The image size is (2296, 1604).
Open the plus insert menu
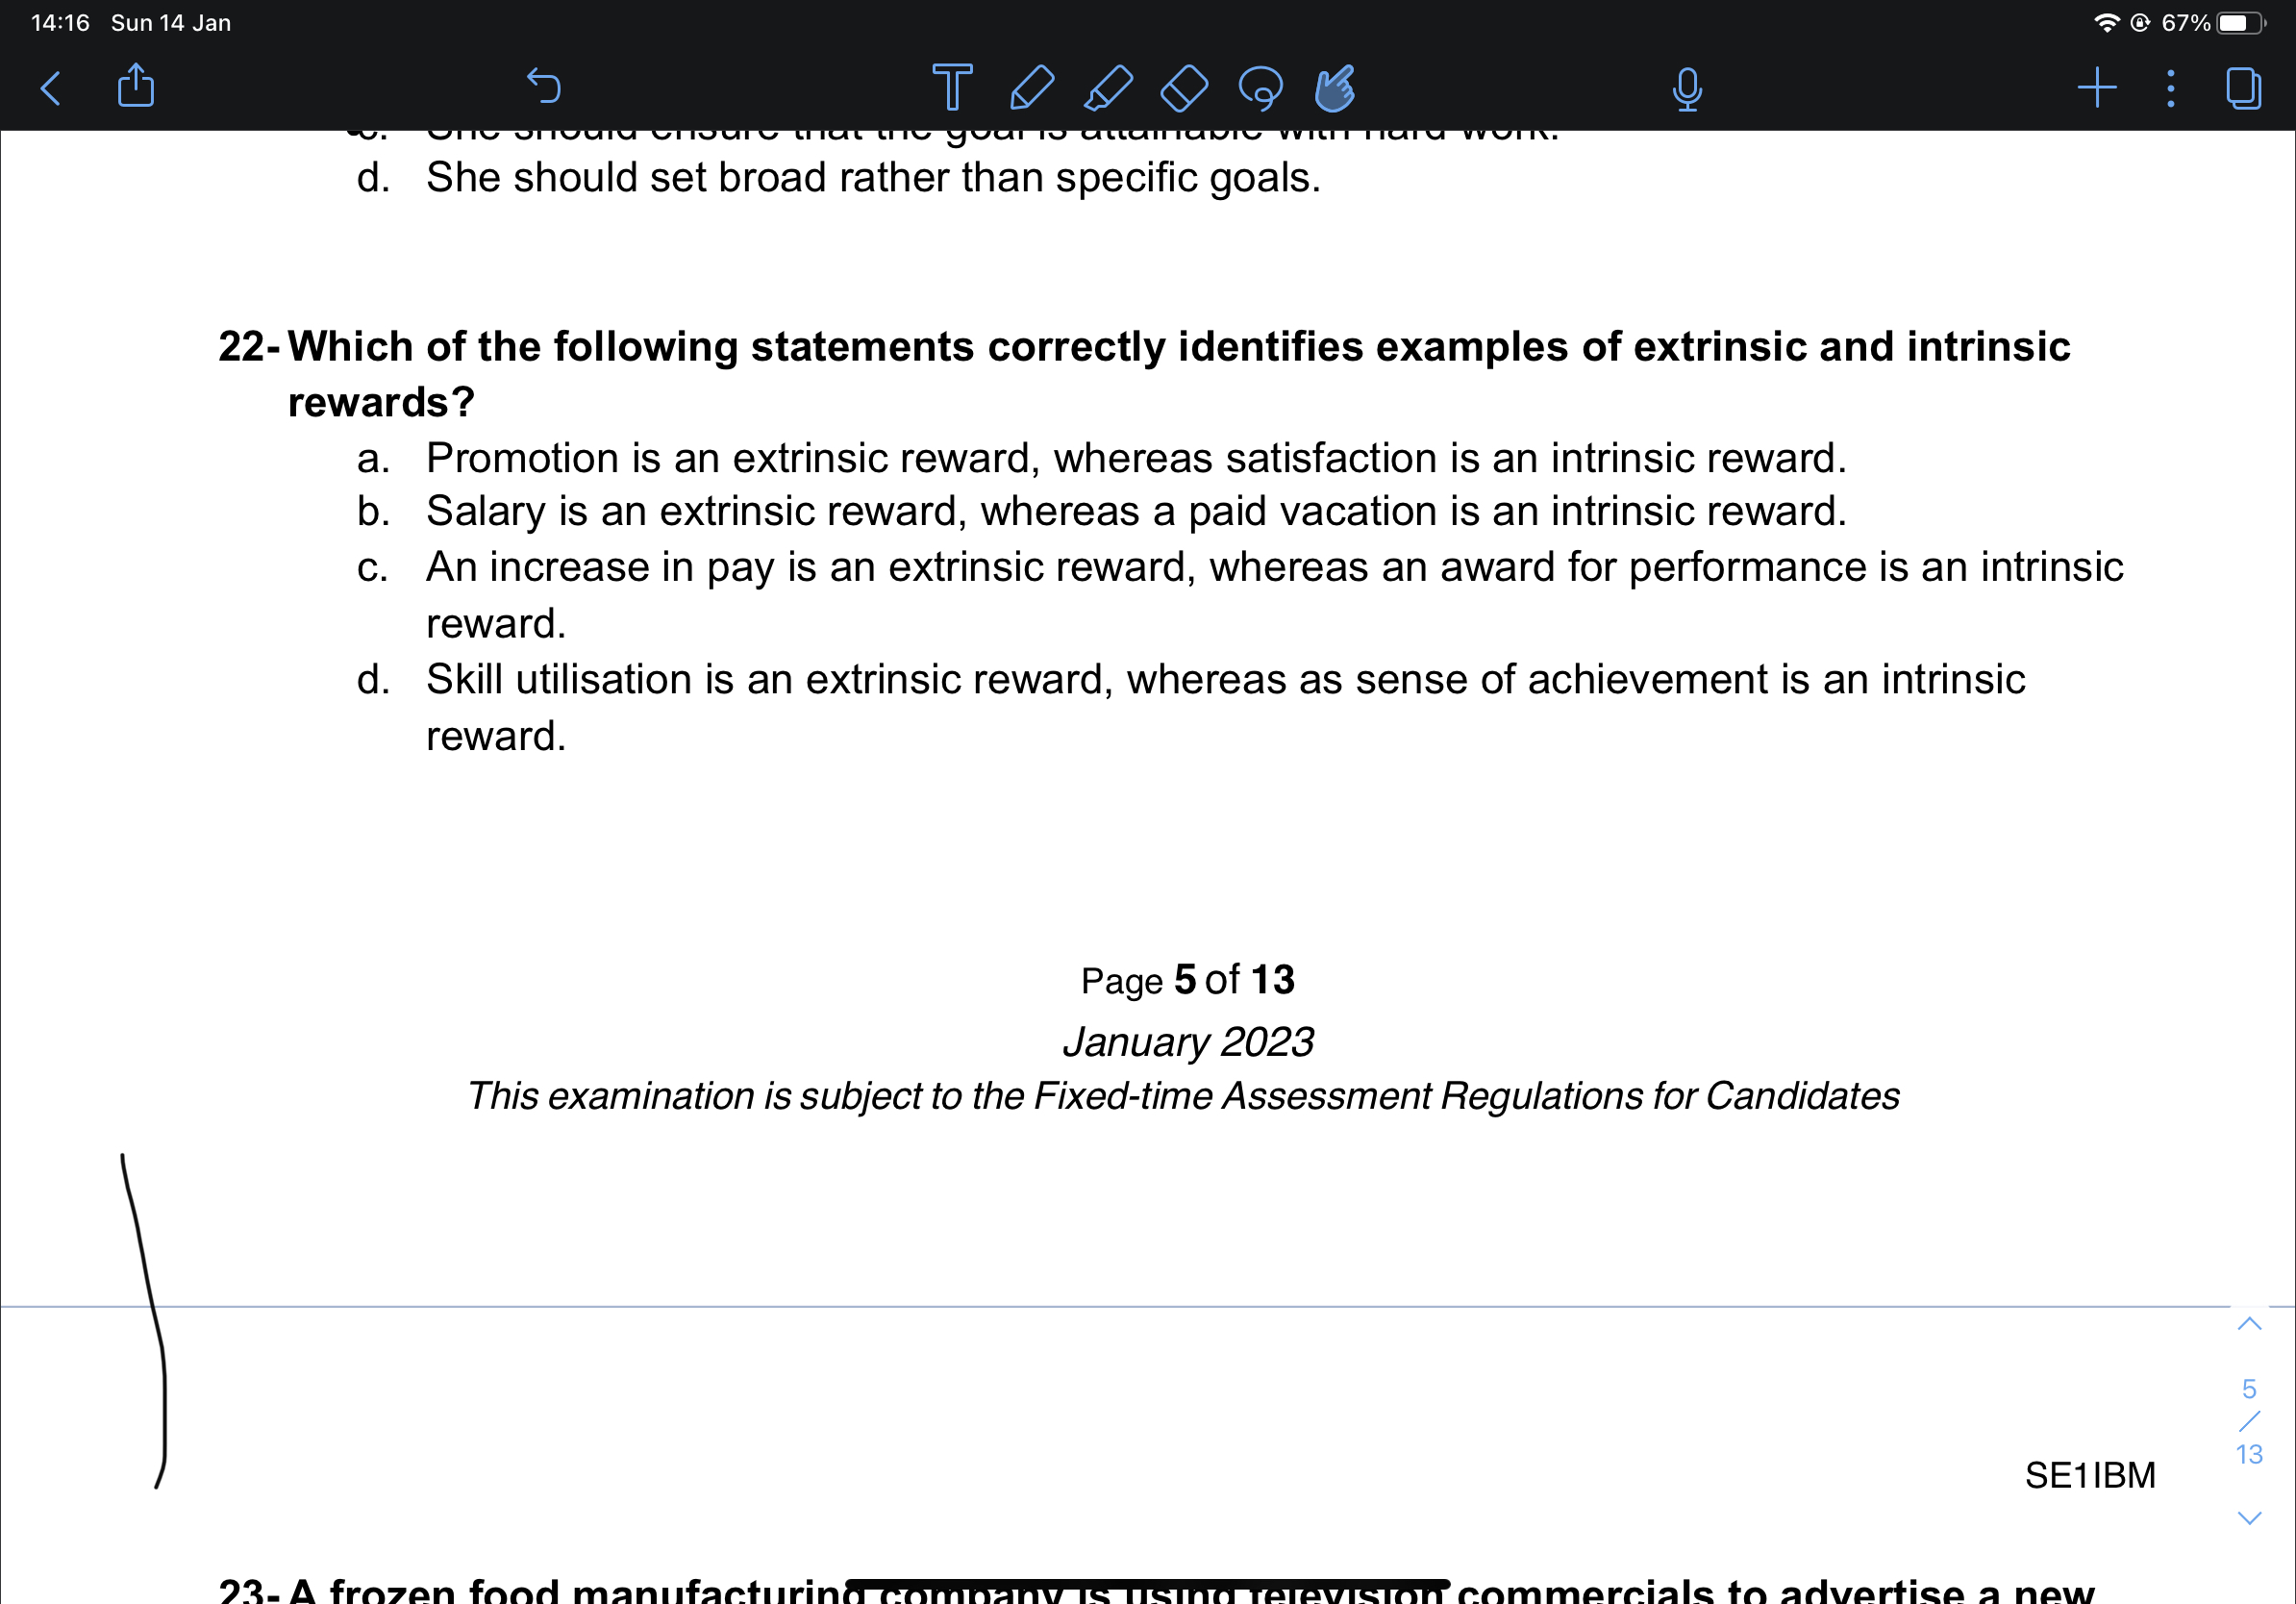pos(2096,88)
